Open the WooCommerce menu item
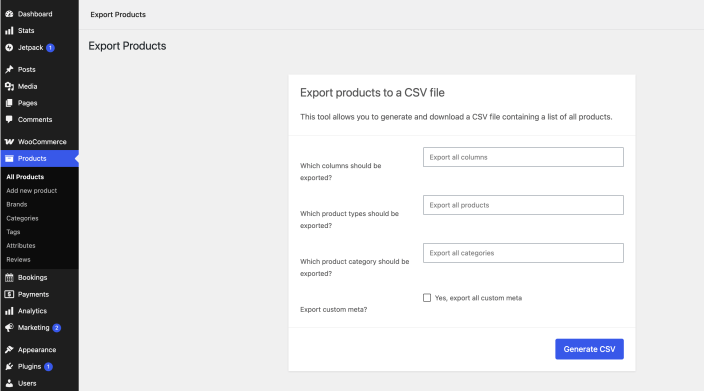Screen dimensions: 704x391 (x=40, y=141)
